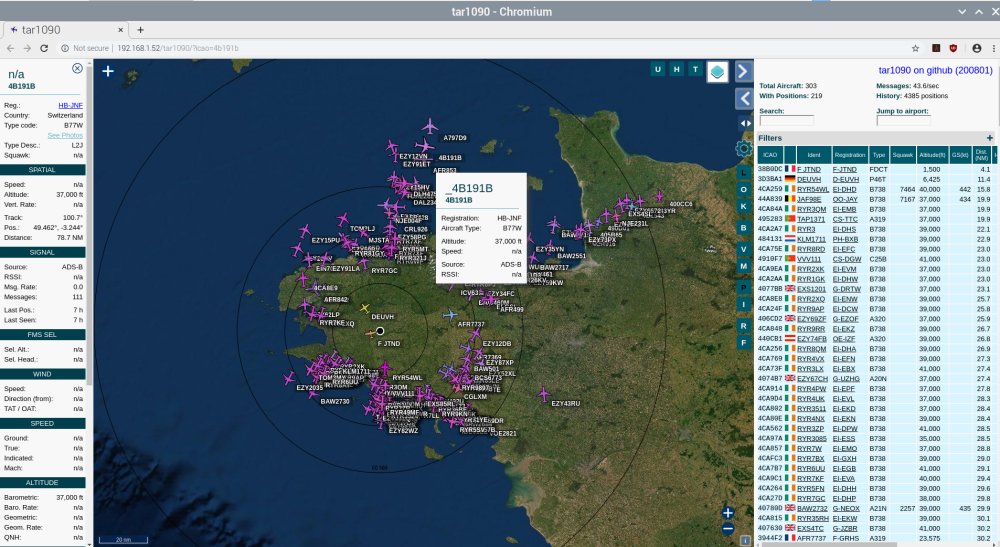Toggle the B map option button
Viewport: 1000px width, 547px height.
point(744,228)
